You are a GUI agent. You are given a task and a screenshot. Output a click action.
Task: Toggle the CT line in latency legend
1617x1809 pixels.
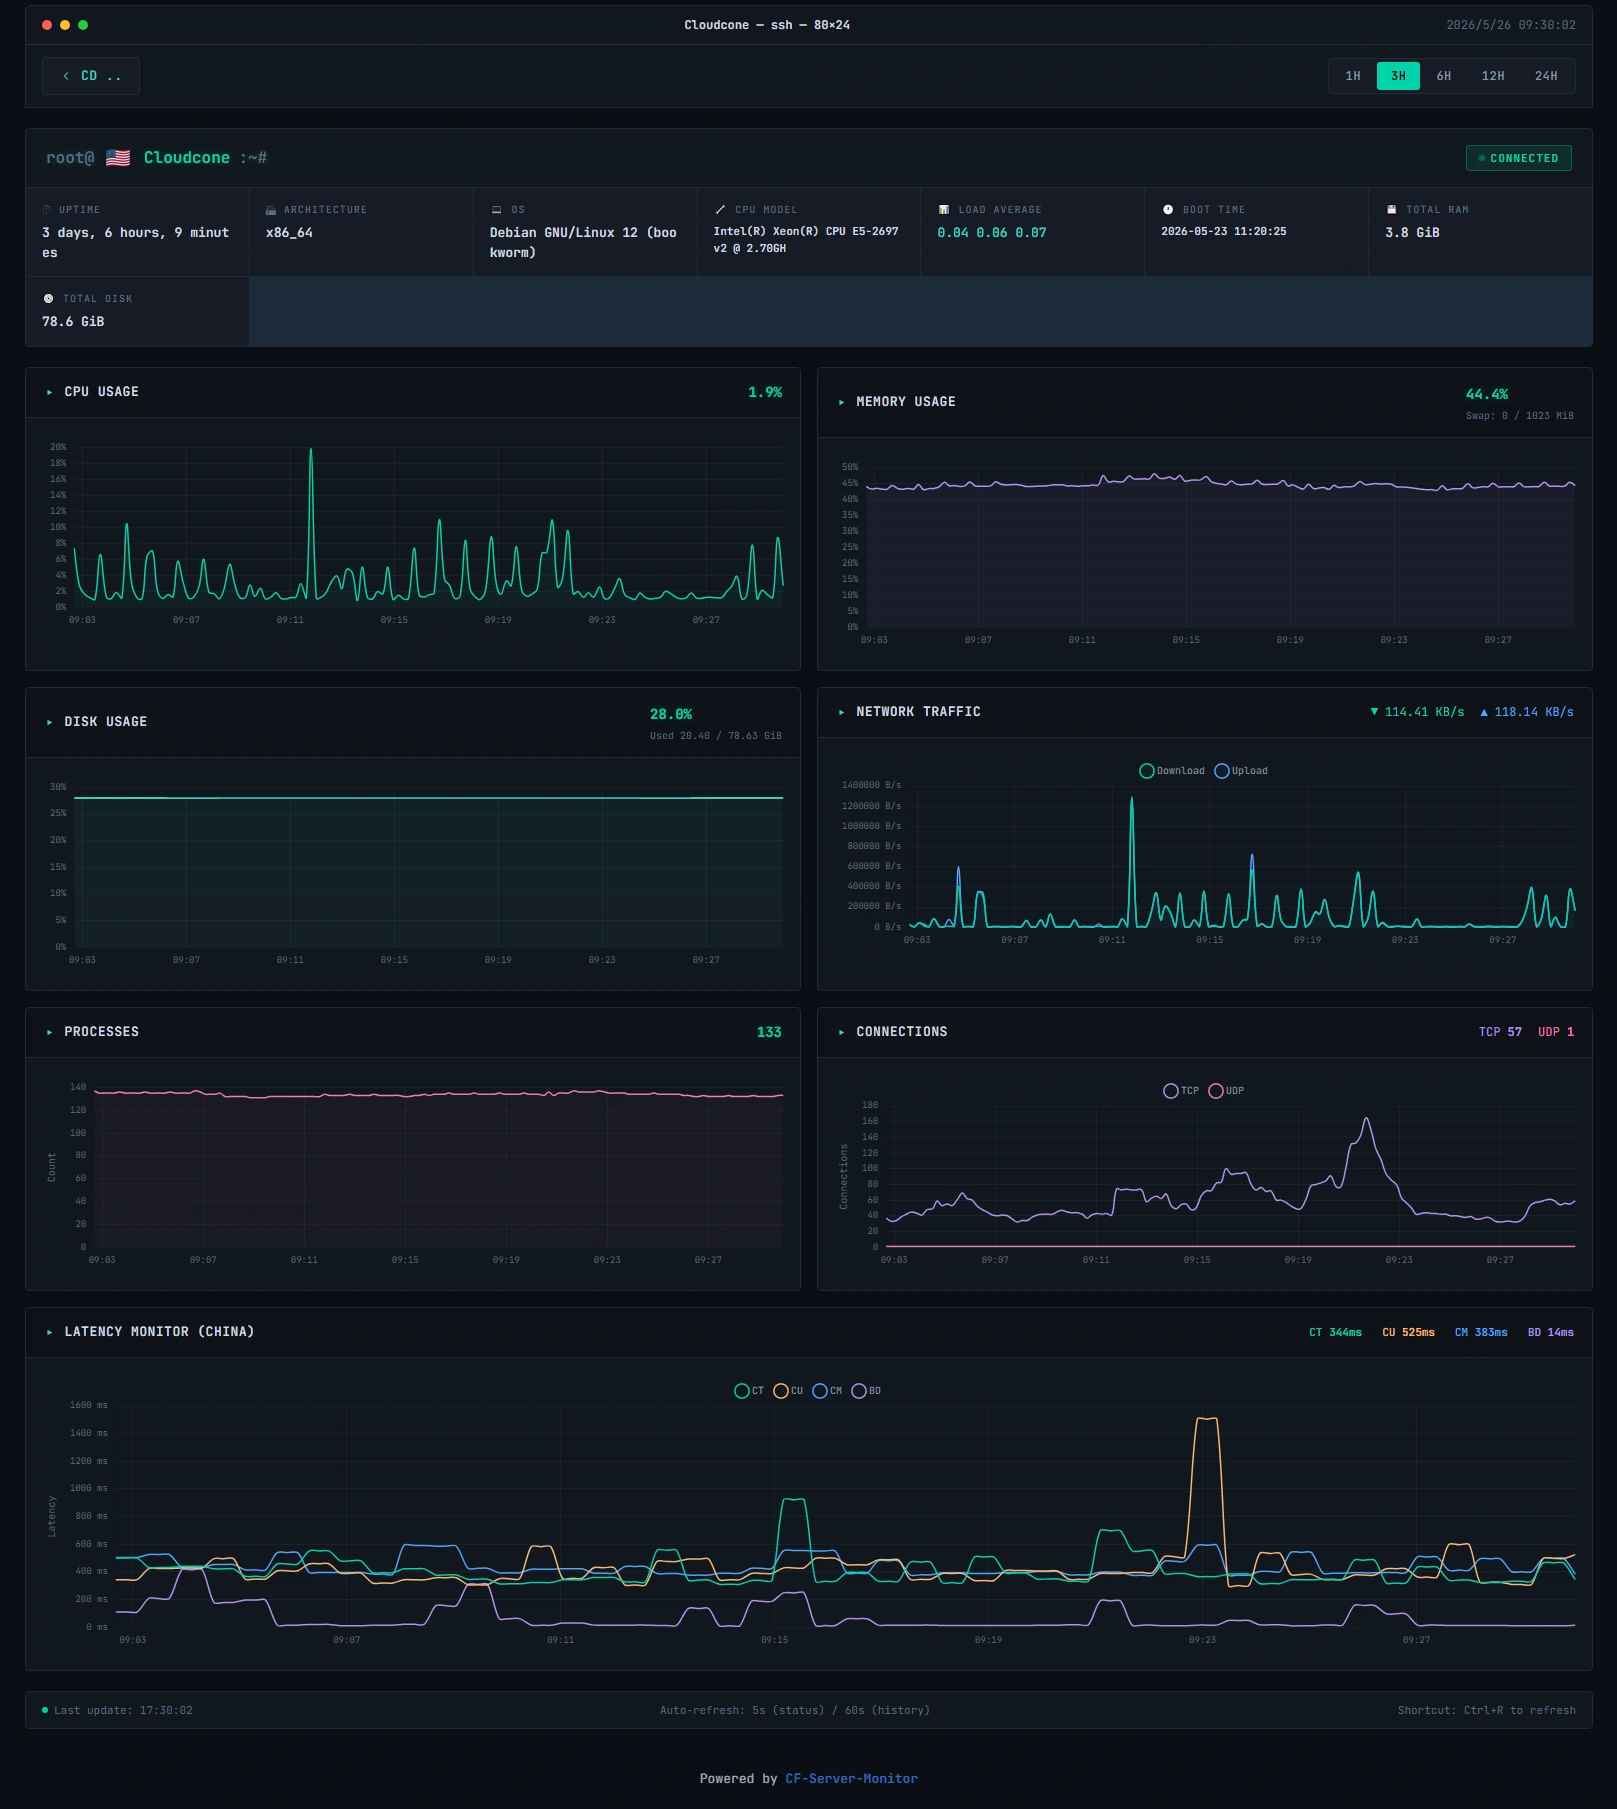pyautogui.click(x=749, y=1391)
